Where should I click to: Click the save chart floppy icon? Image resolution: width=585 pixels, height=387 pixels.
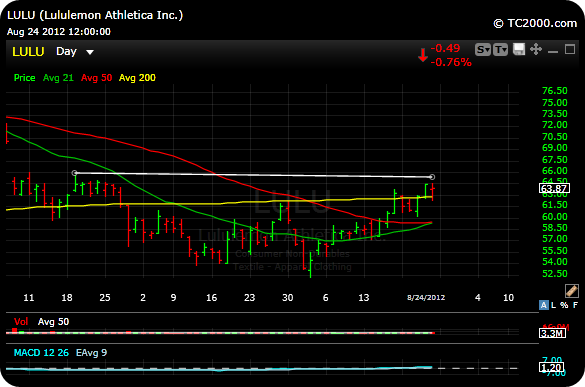519,49
